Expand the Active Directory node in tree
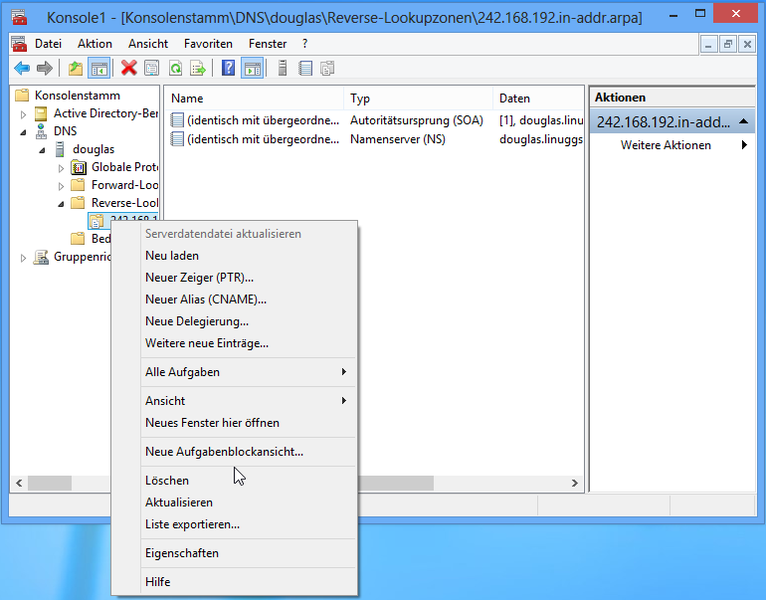Image resolution: width=766 pixels, height=600 pixels. pyautogui.click(x=24, y=114)
